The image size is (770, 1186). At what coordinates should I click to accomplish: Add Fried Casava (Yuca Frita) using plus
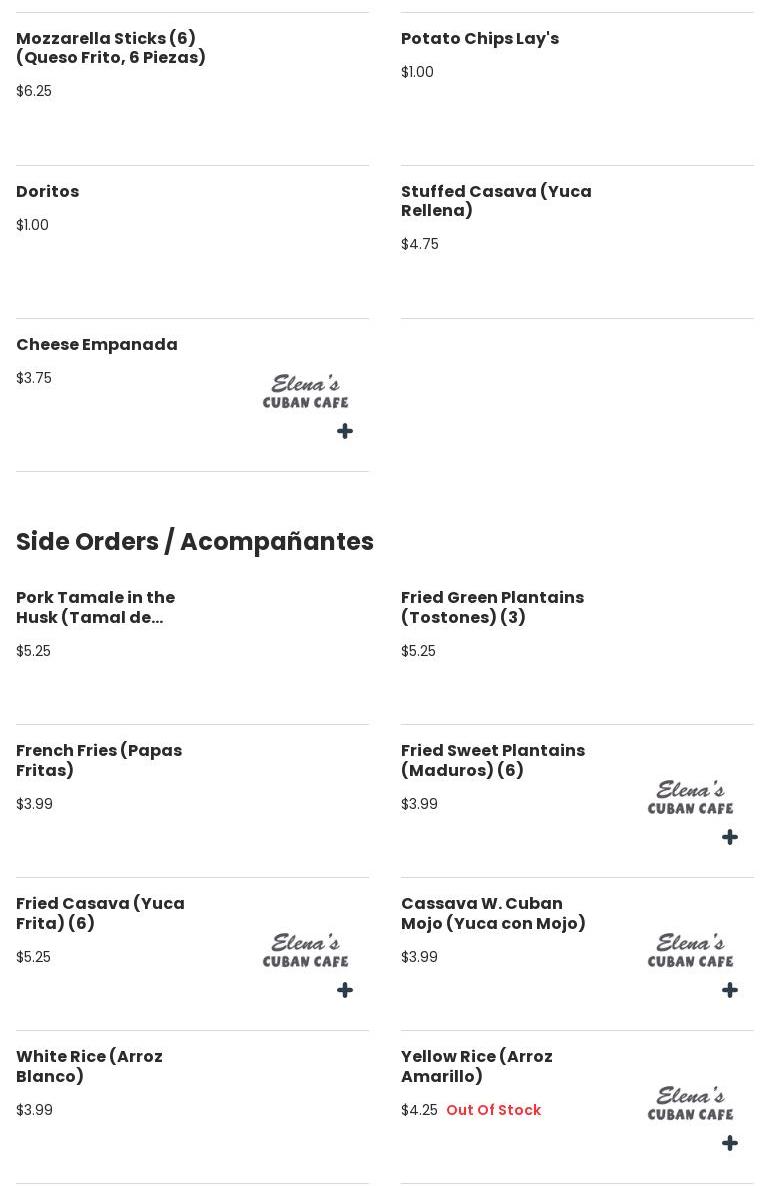click(x=345, y=990)
